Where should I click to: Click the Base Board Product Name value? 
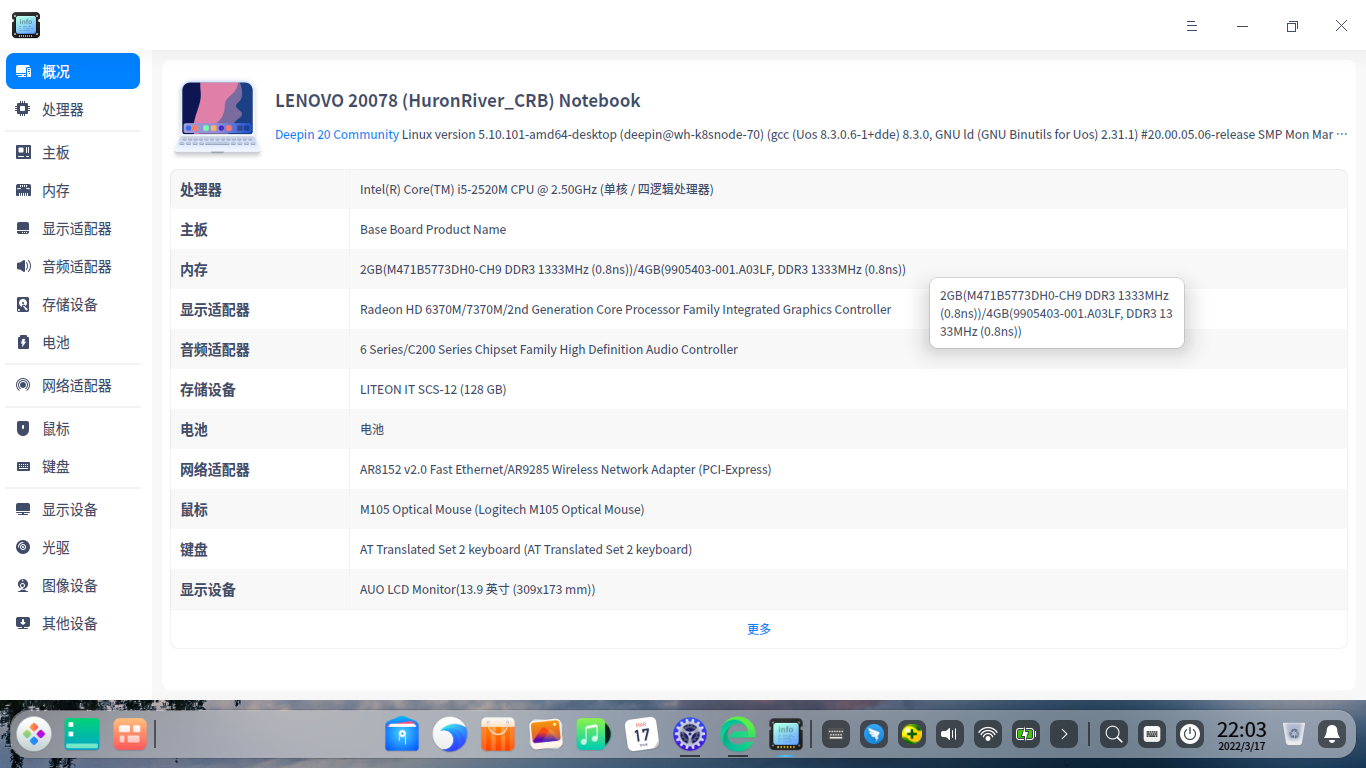(433, 229)
